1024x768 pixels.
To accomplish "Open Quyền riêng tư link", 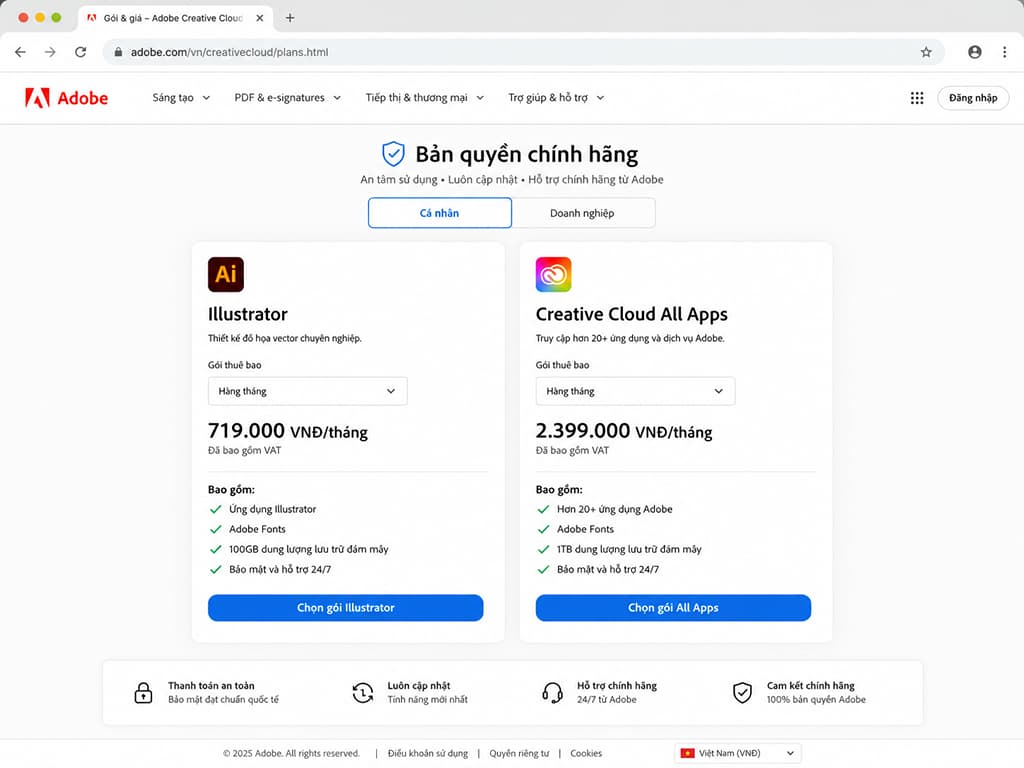I will point(519,753).
